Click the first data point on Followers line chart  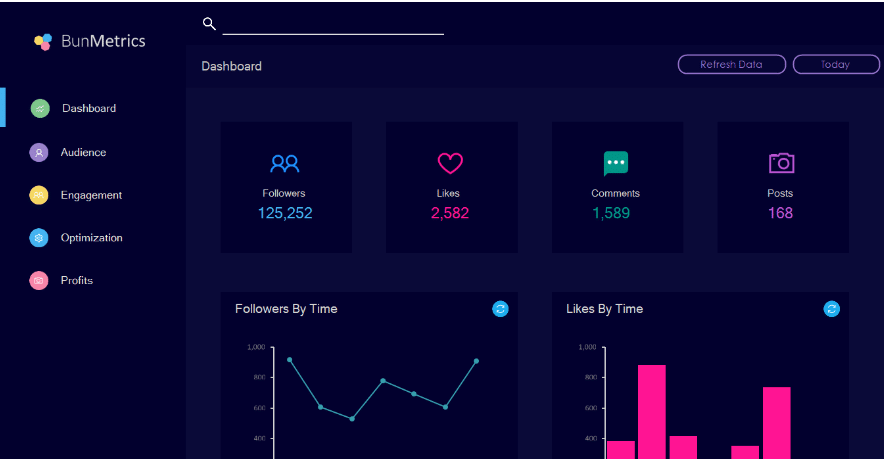(289, 360)
